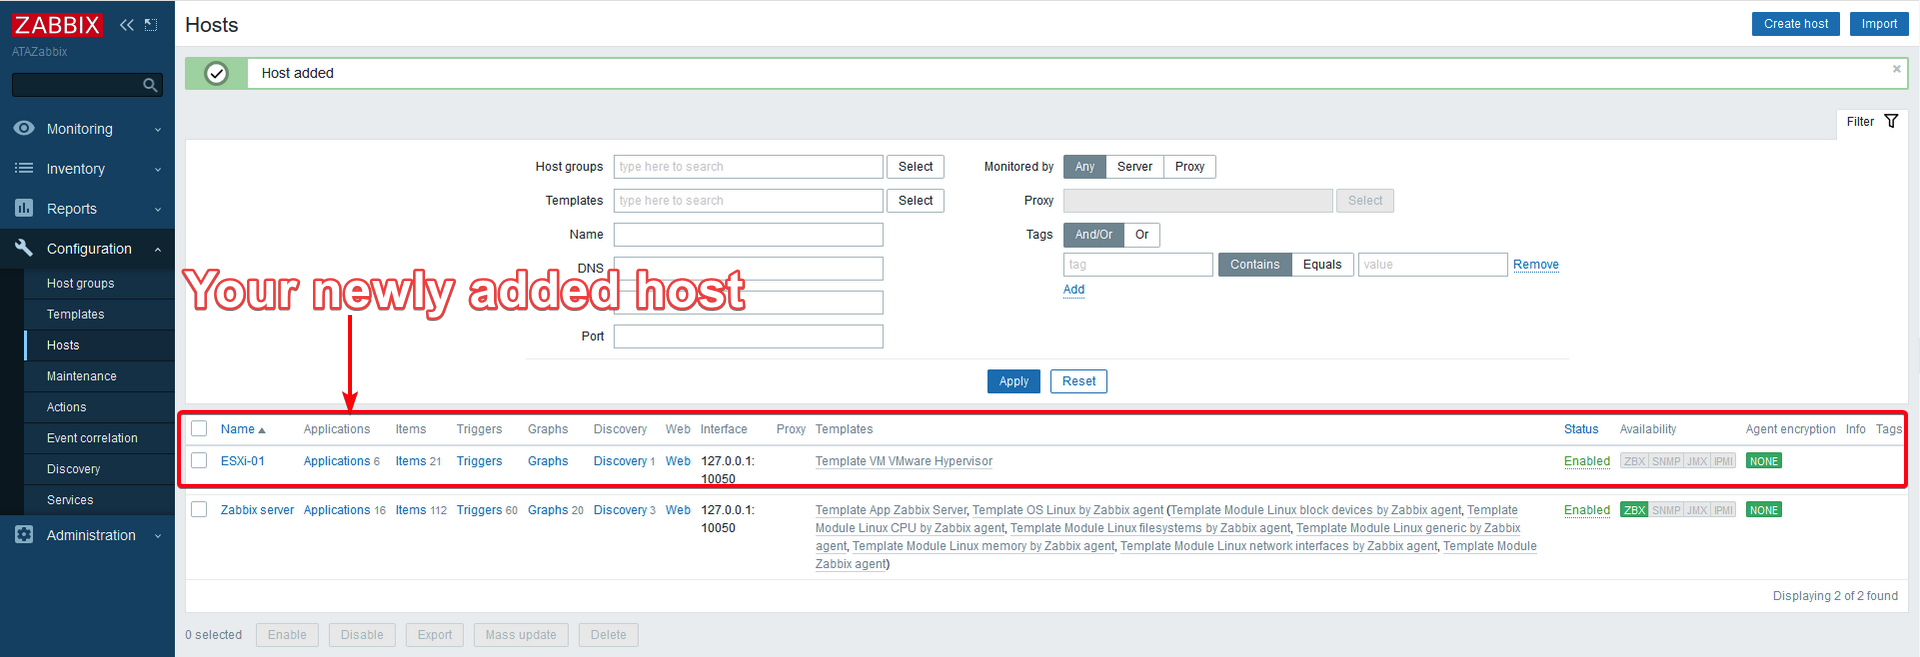Screen dimensions: 1920x657
Task: Tick the ESXi-01 row checkbox
Action: (199, 460)
